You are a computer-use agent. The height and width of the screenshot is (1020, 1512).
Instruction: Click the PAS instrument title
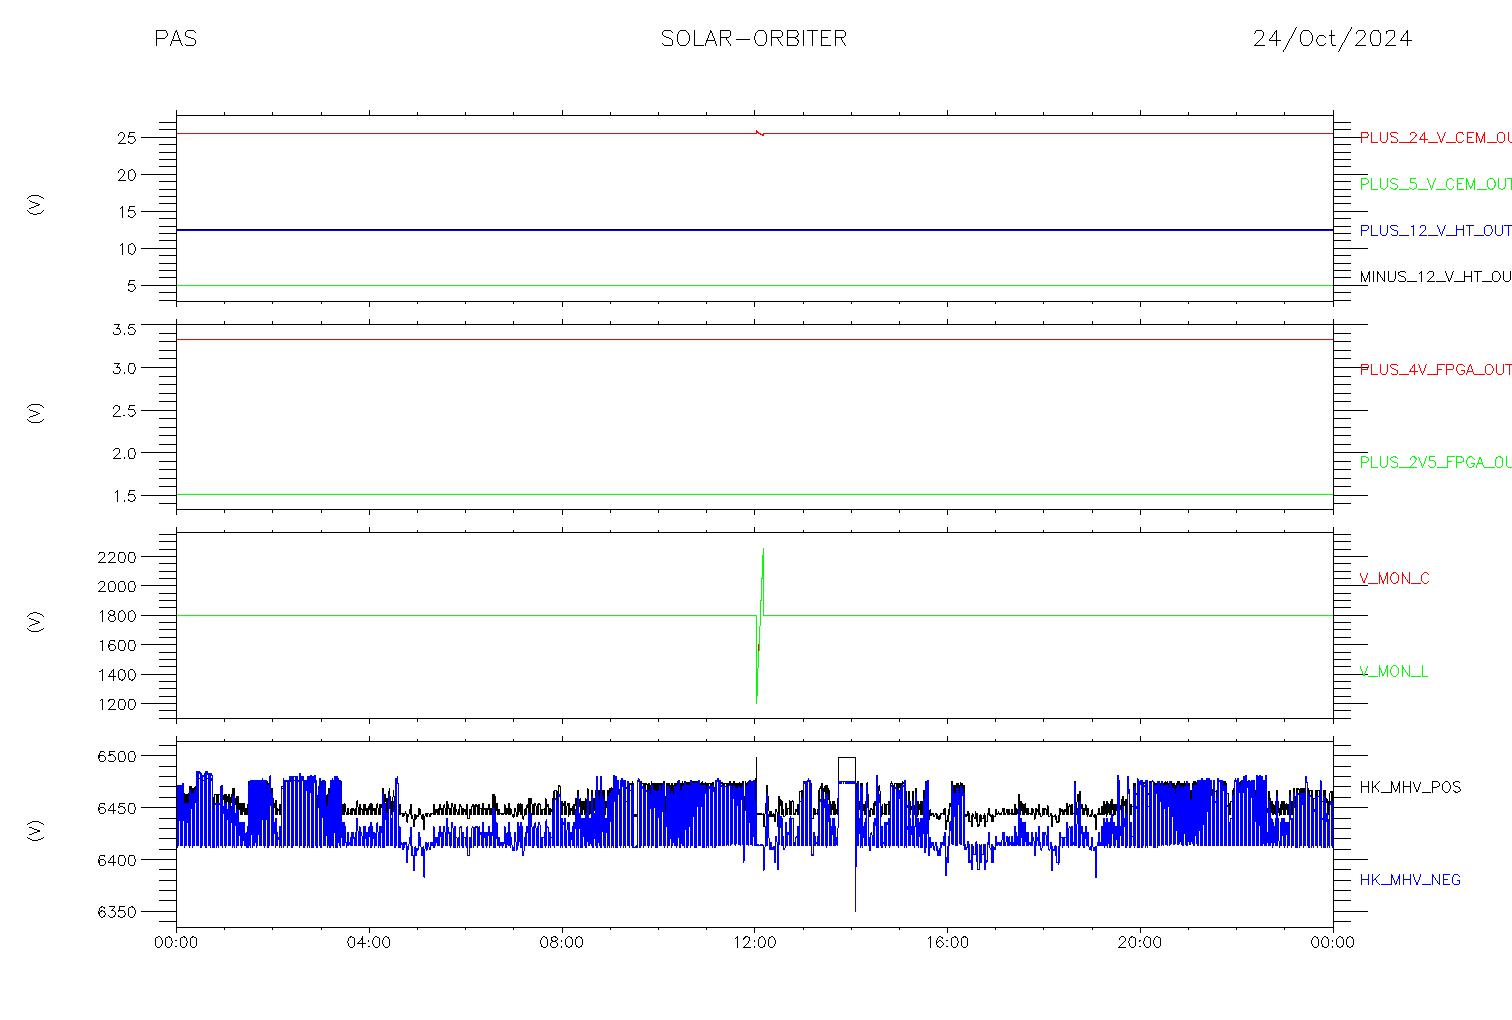point(175,38)
